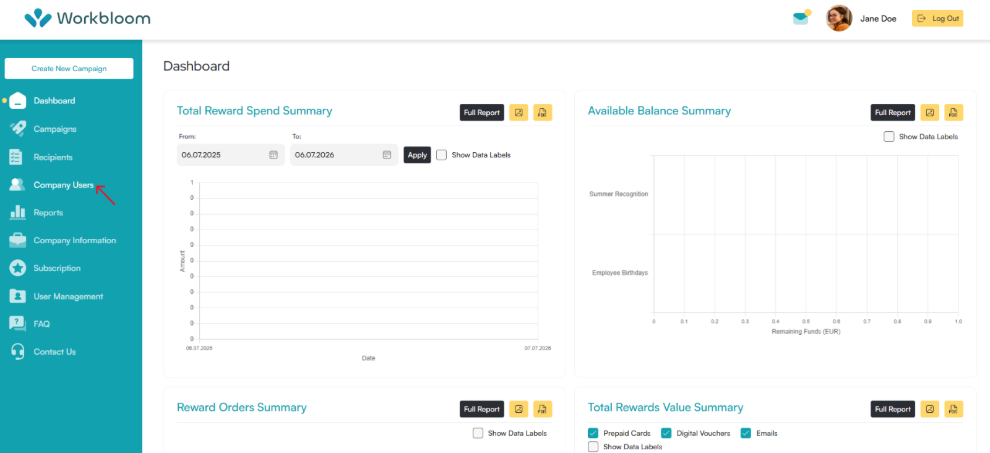Open Recipients in the sidebar

(53, 157)
